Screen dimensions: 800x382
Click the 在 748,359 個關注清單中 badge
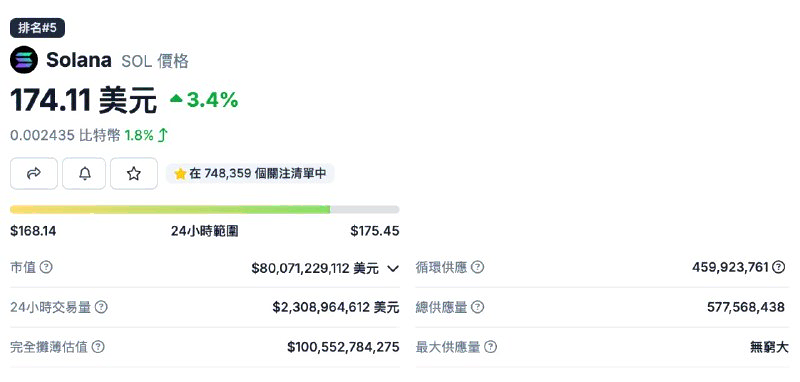250,174
